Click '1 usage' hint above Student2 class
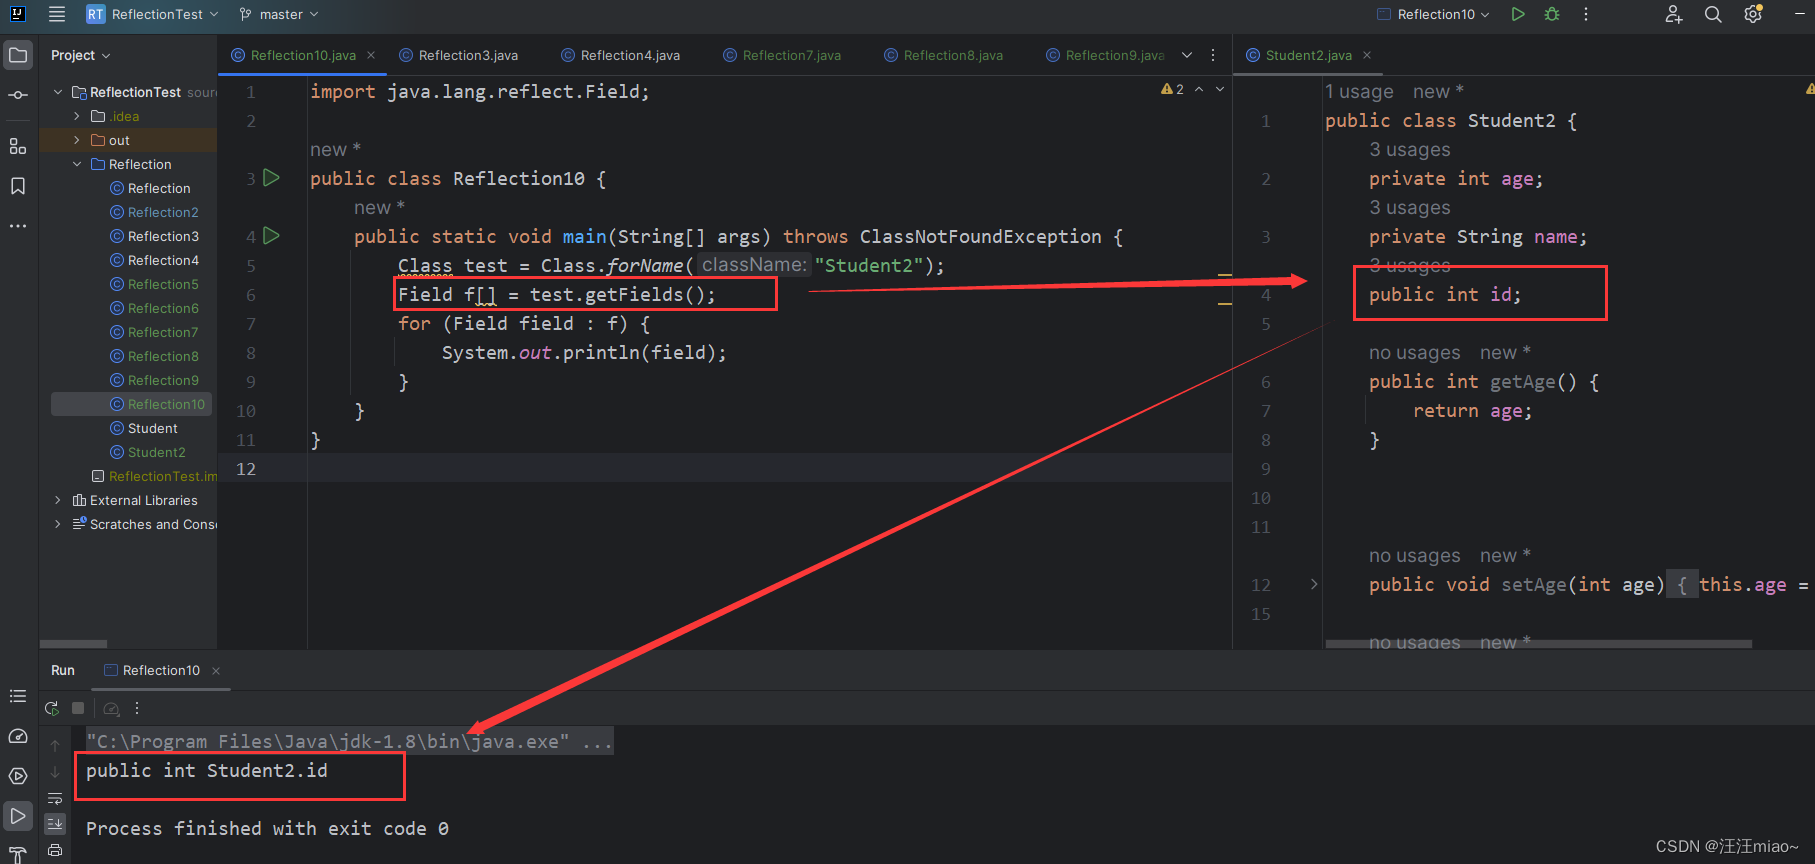The width and height of the screenshot is (1815, 864). [x=1359, y=92]
